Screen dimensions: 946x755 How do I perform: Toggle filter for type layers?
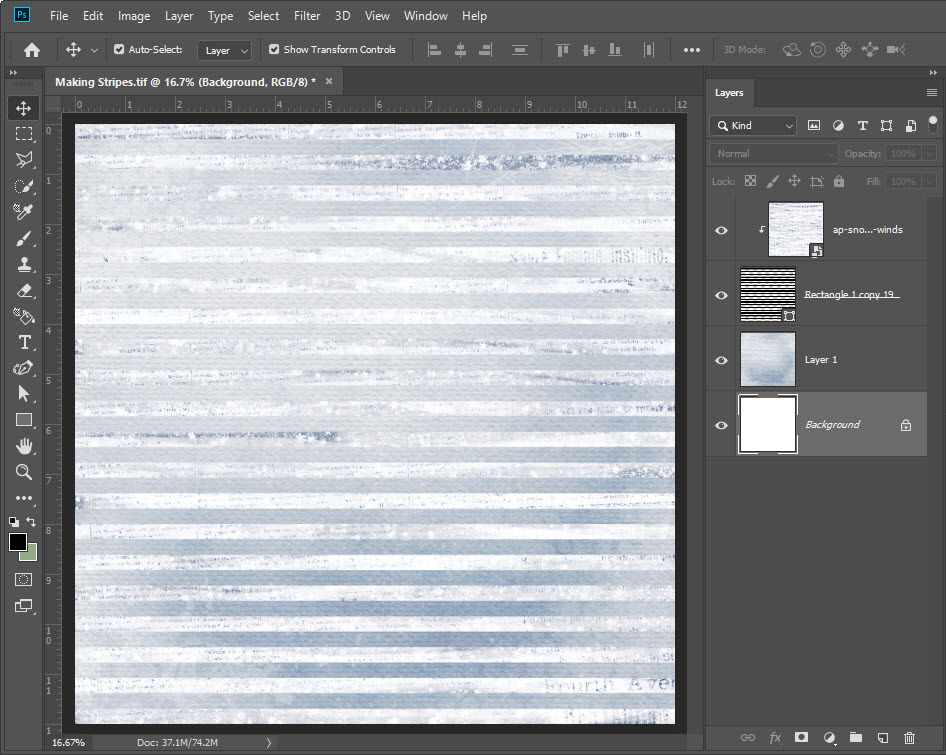(x=862, y=126)
